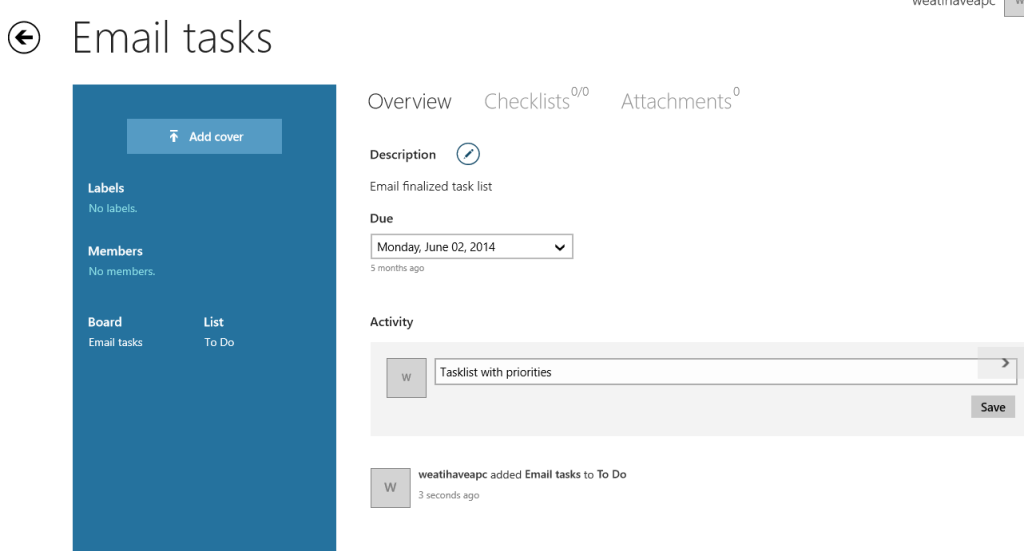Open the To Do list link
This screenshot has width=1024, height=551.
(219, 342)
